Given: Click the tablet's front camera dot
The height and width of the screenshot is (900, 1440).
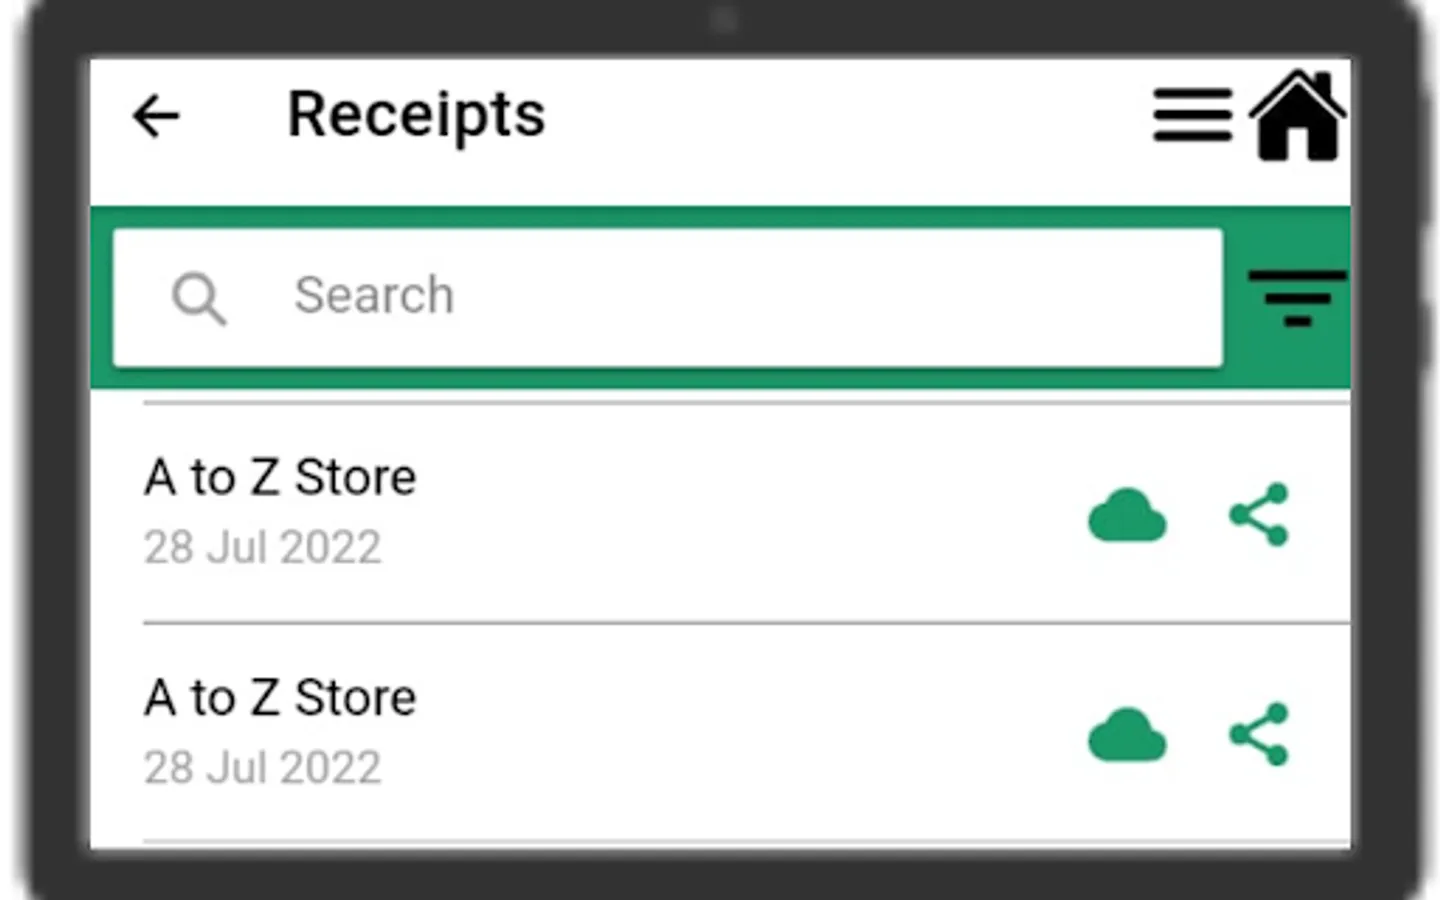Looking at the screenshot, I should [x=723, y=19].
